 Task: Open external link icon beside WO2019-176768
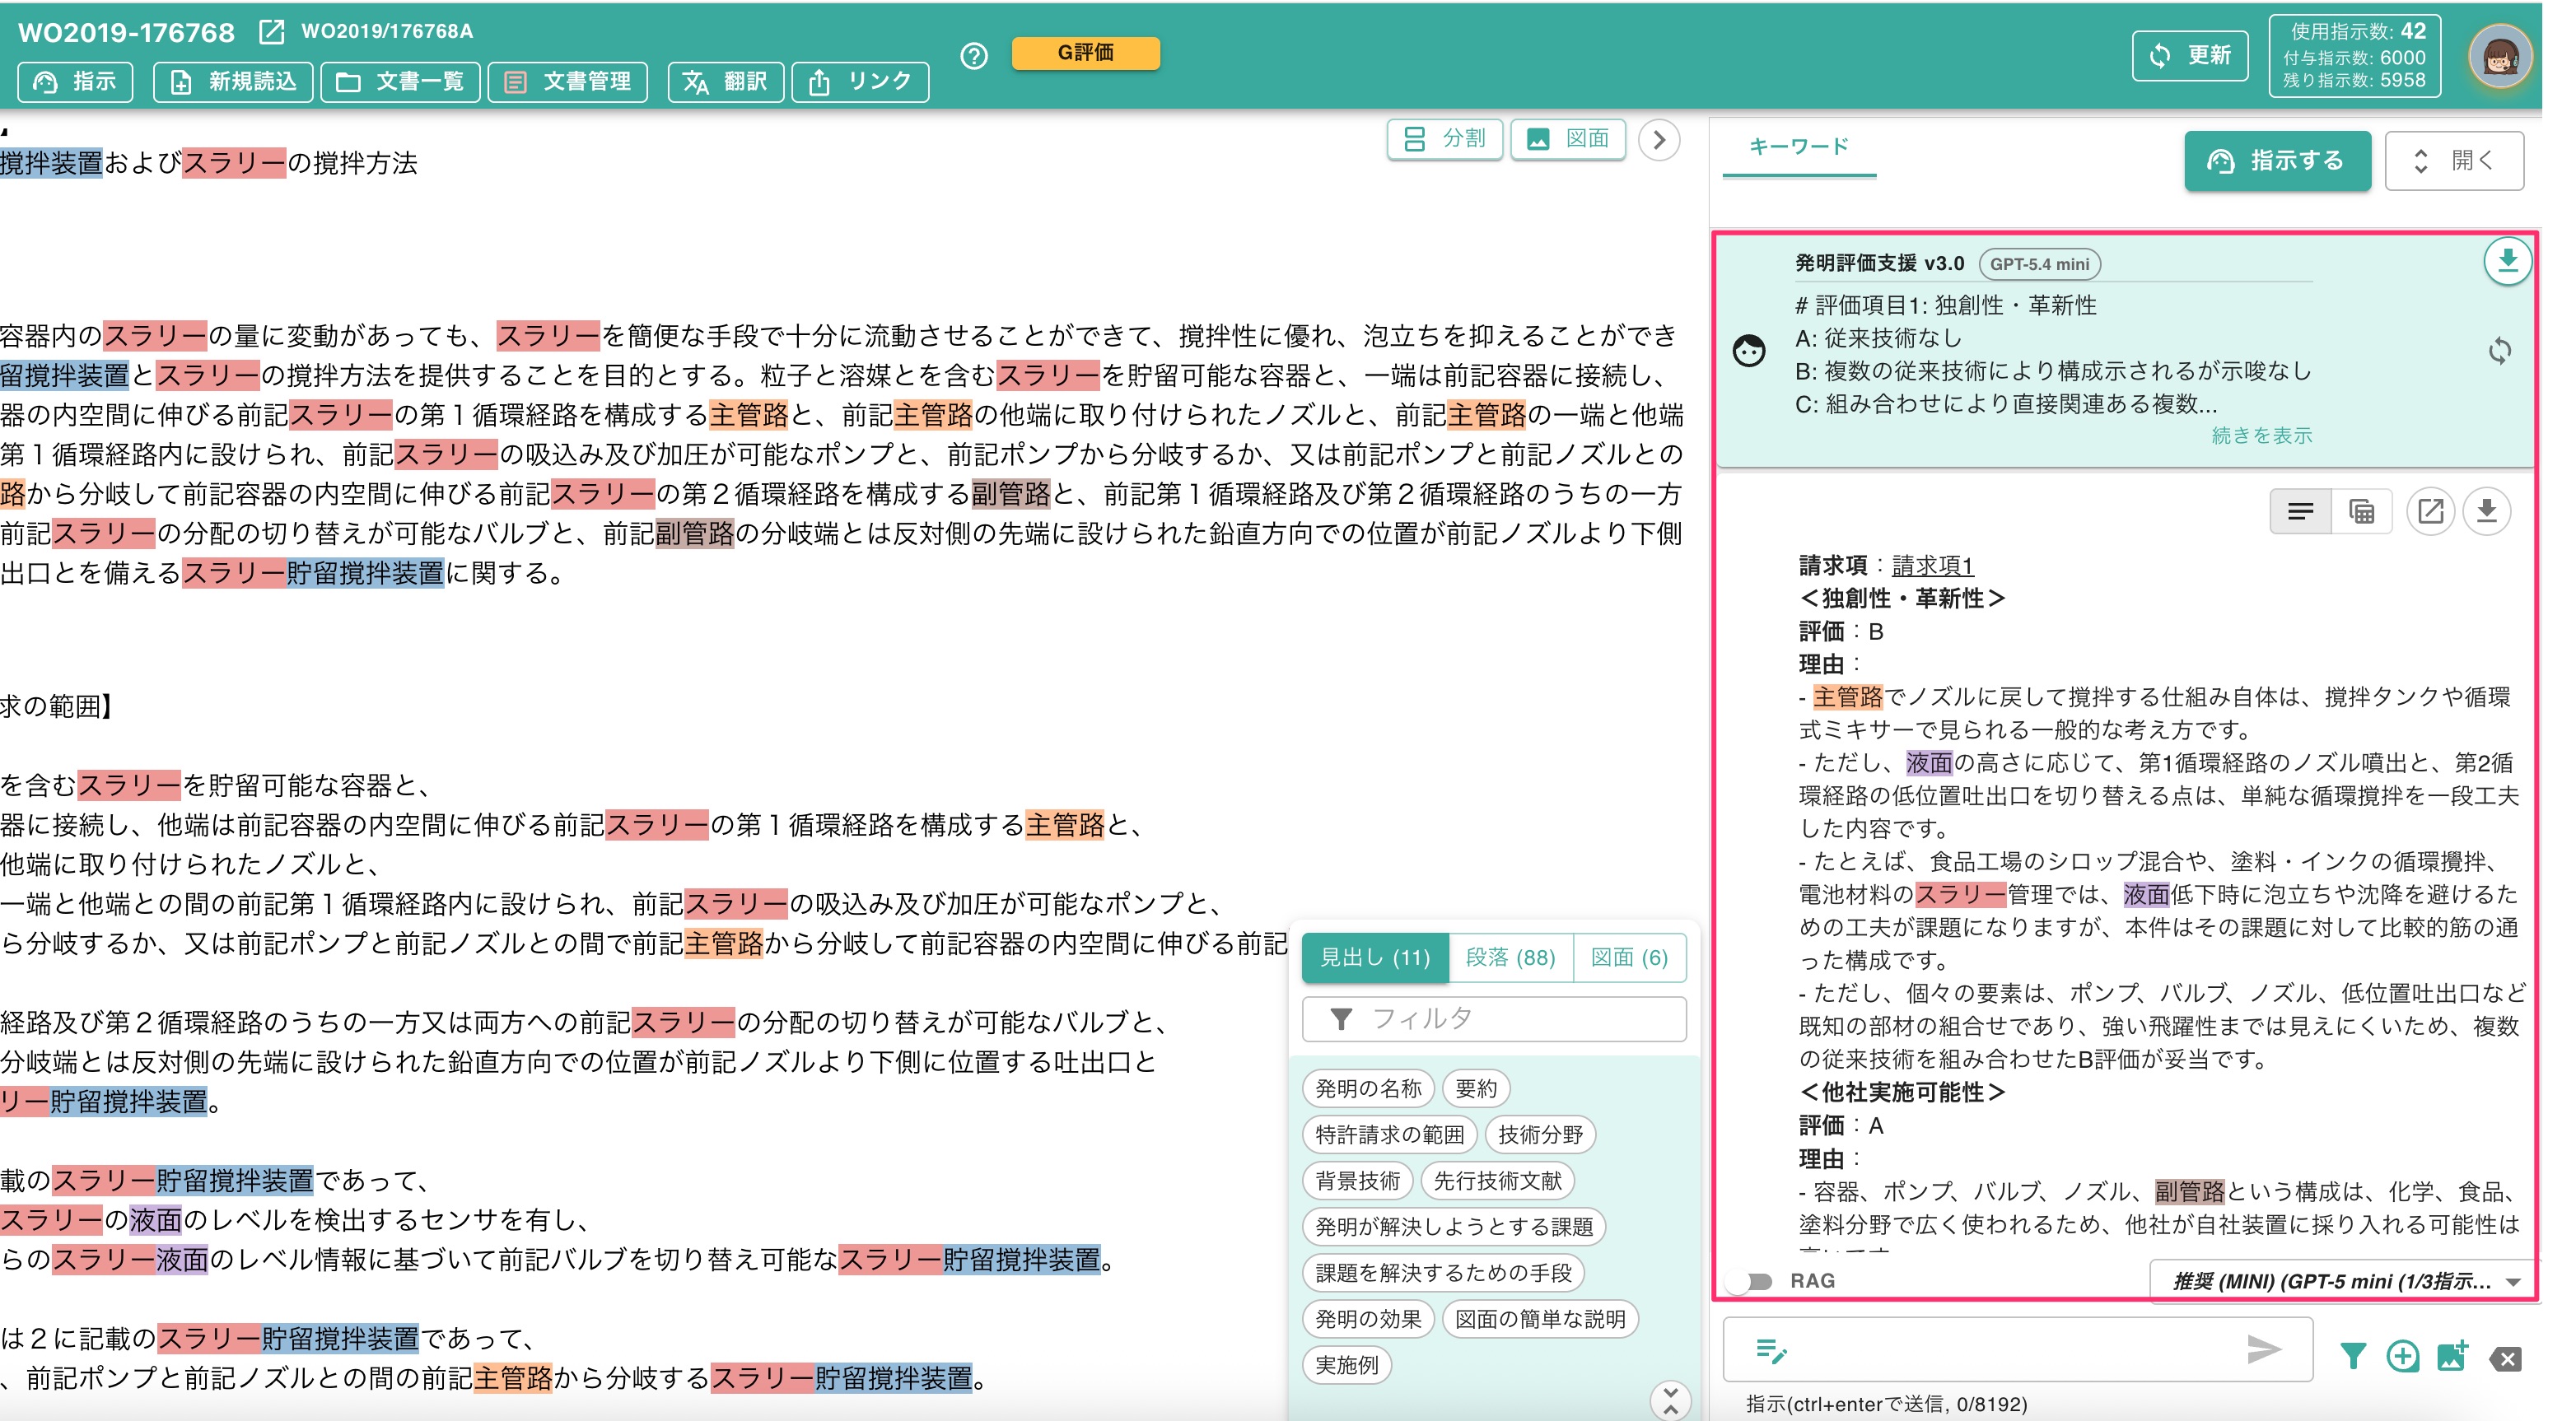tap(271, 32)
